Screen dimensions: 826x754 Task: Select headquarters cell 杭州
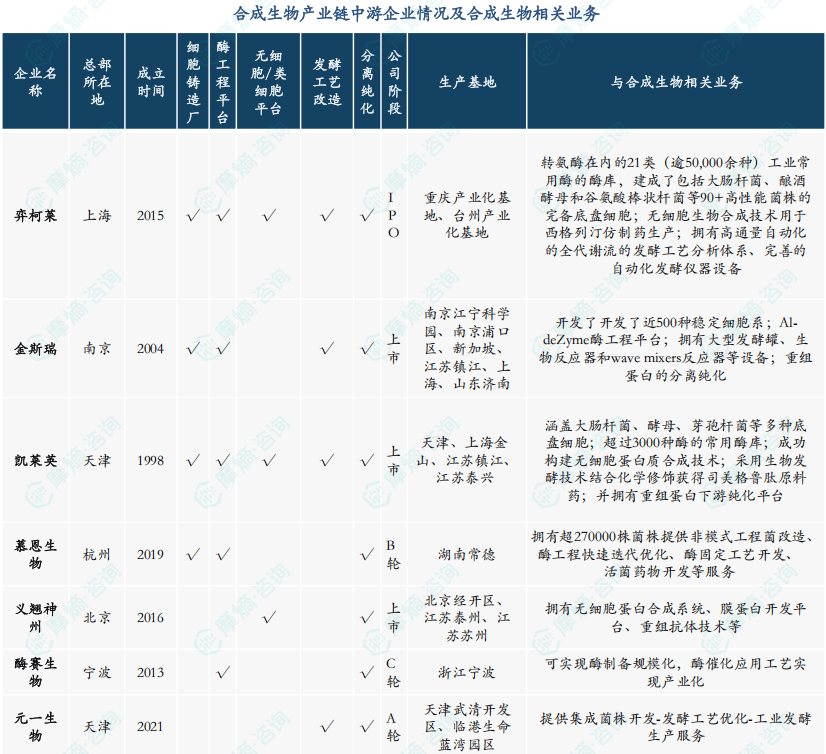click(x=97, y=554)
